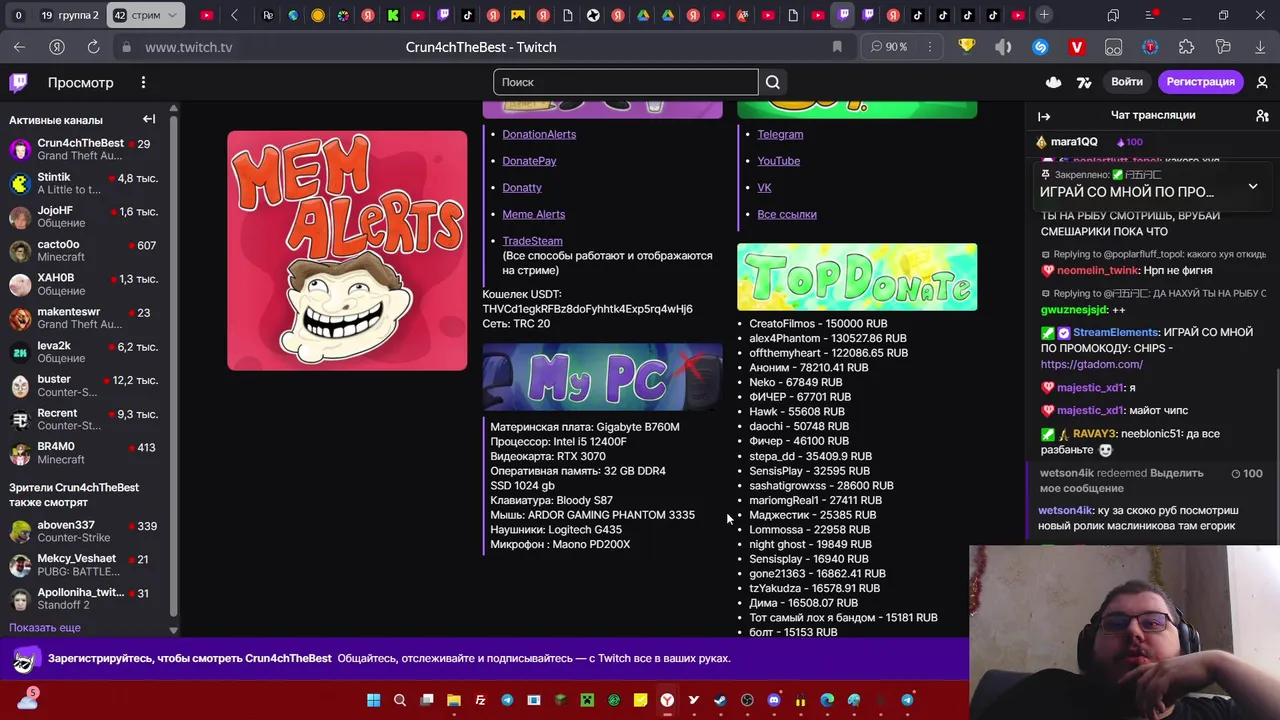Open the DonationAlerts link
The image size is (1280, 720).
pos(539,134)
